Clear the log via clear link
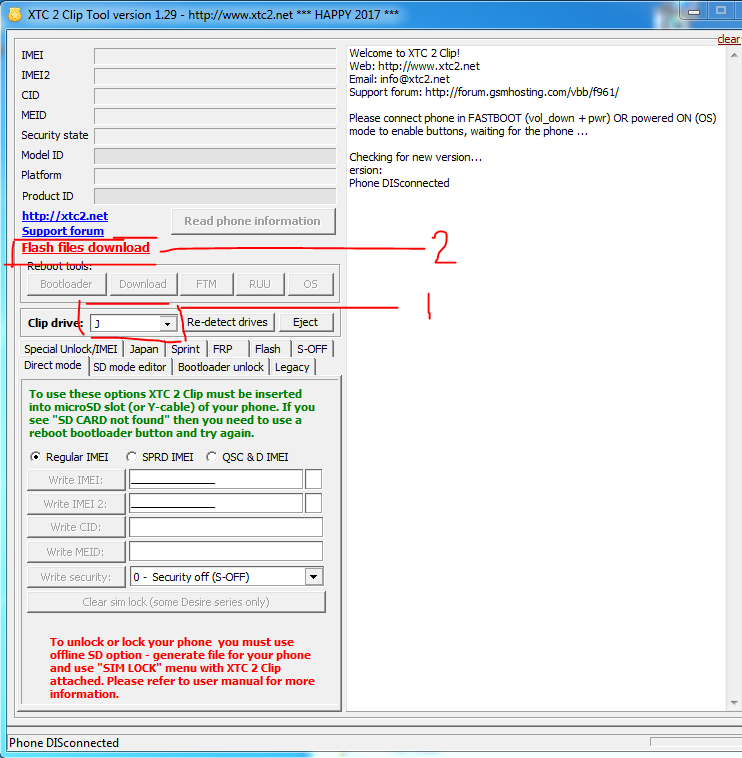The image size is (742, 758). pyautogui.click(x=728, y=39)
